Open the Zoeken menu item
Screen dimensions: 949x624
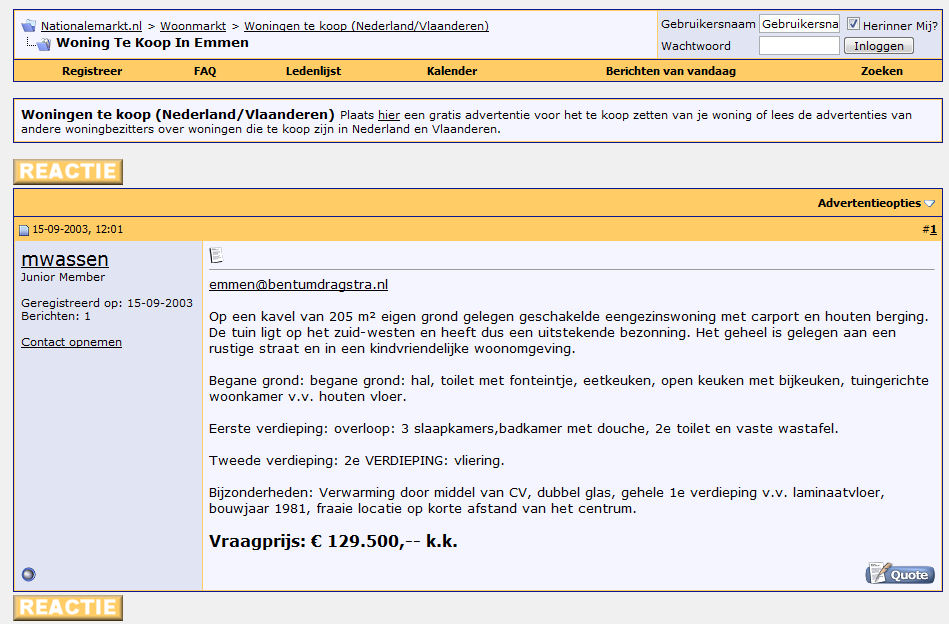click(x=882, y=71)
